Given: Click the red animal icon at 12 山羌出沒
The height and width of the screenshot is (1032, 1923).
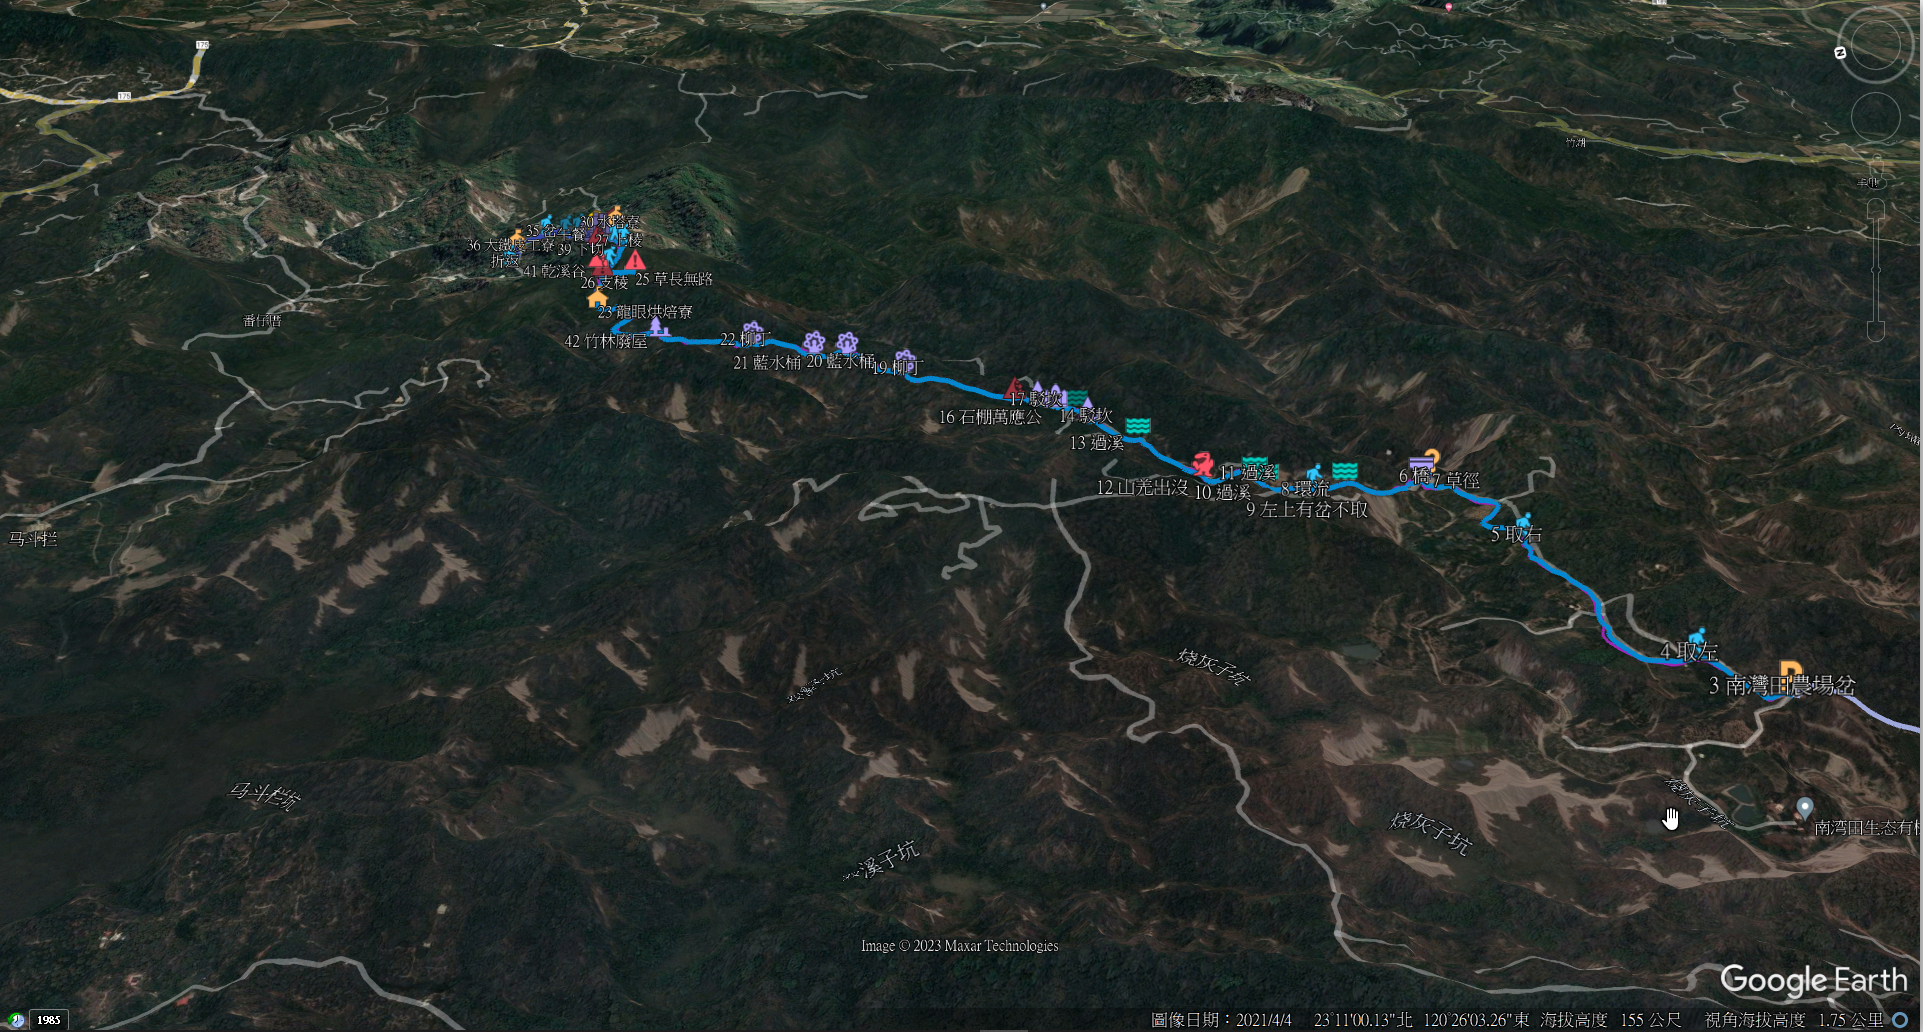Looking at the screenshot, I should click(x=1202, y=464).
